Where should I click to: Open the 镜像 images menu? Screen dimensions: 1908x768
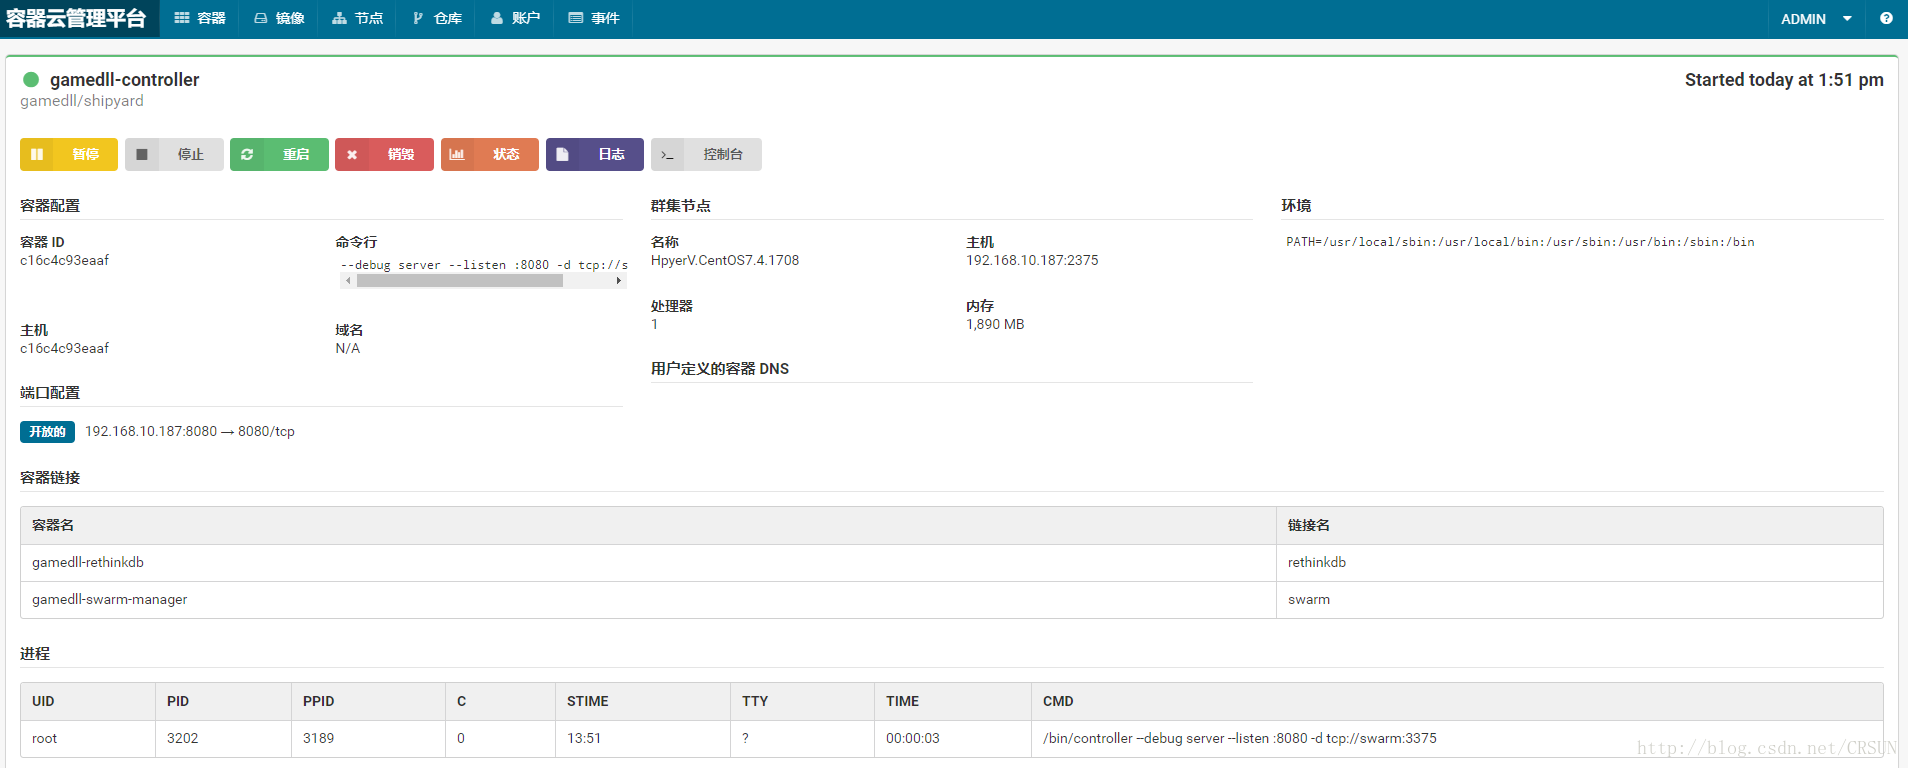(x=279, y=18)
